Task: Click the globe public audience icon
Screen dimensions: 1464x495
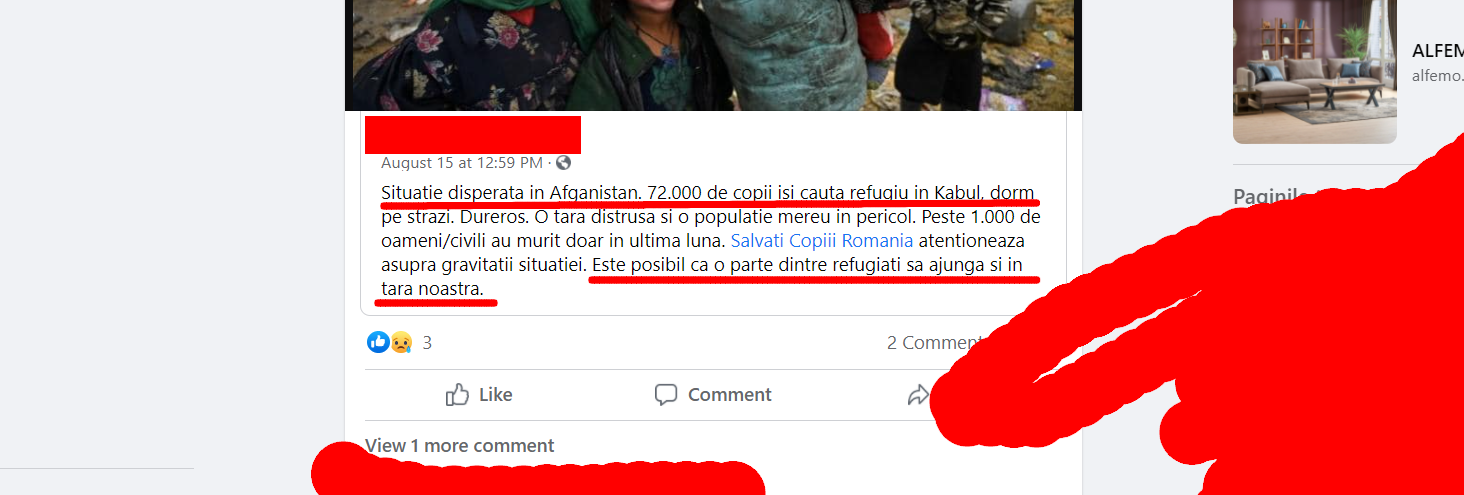Action: tap(563, 162)
